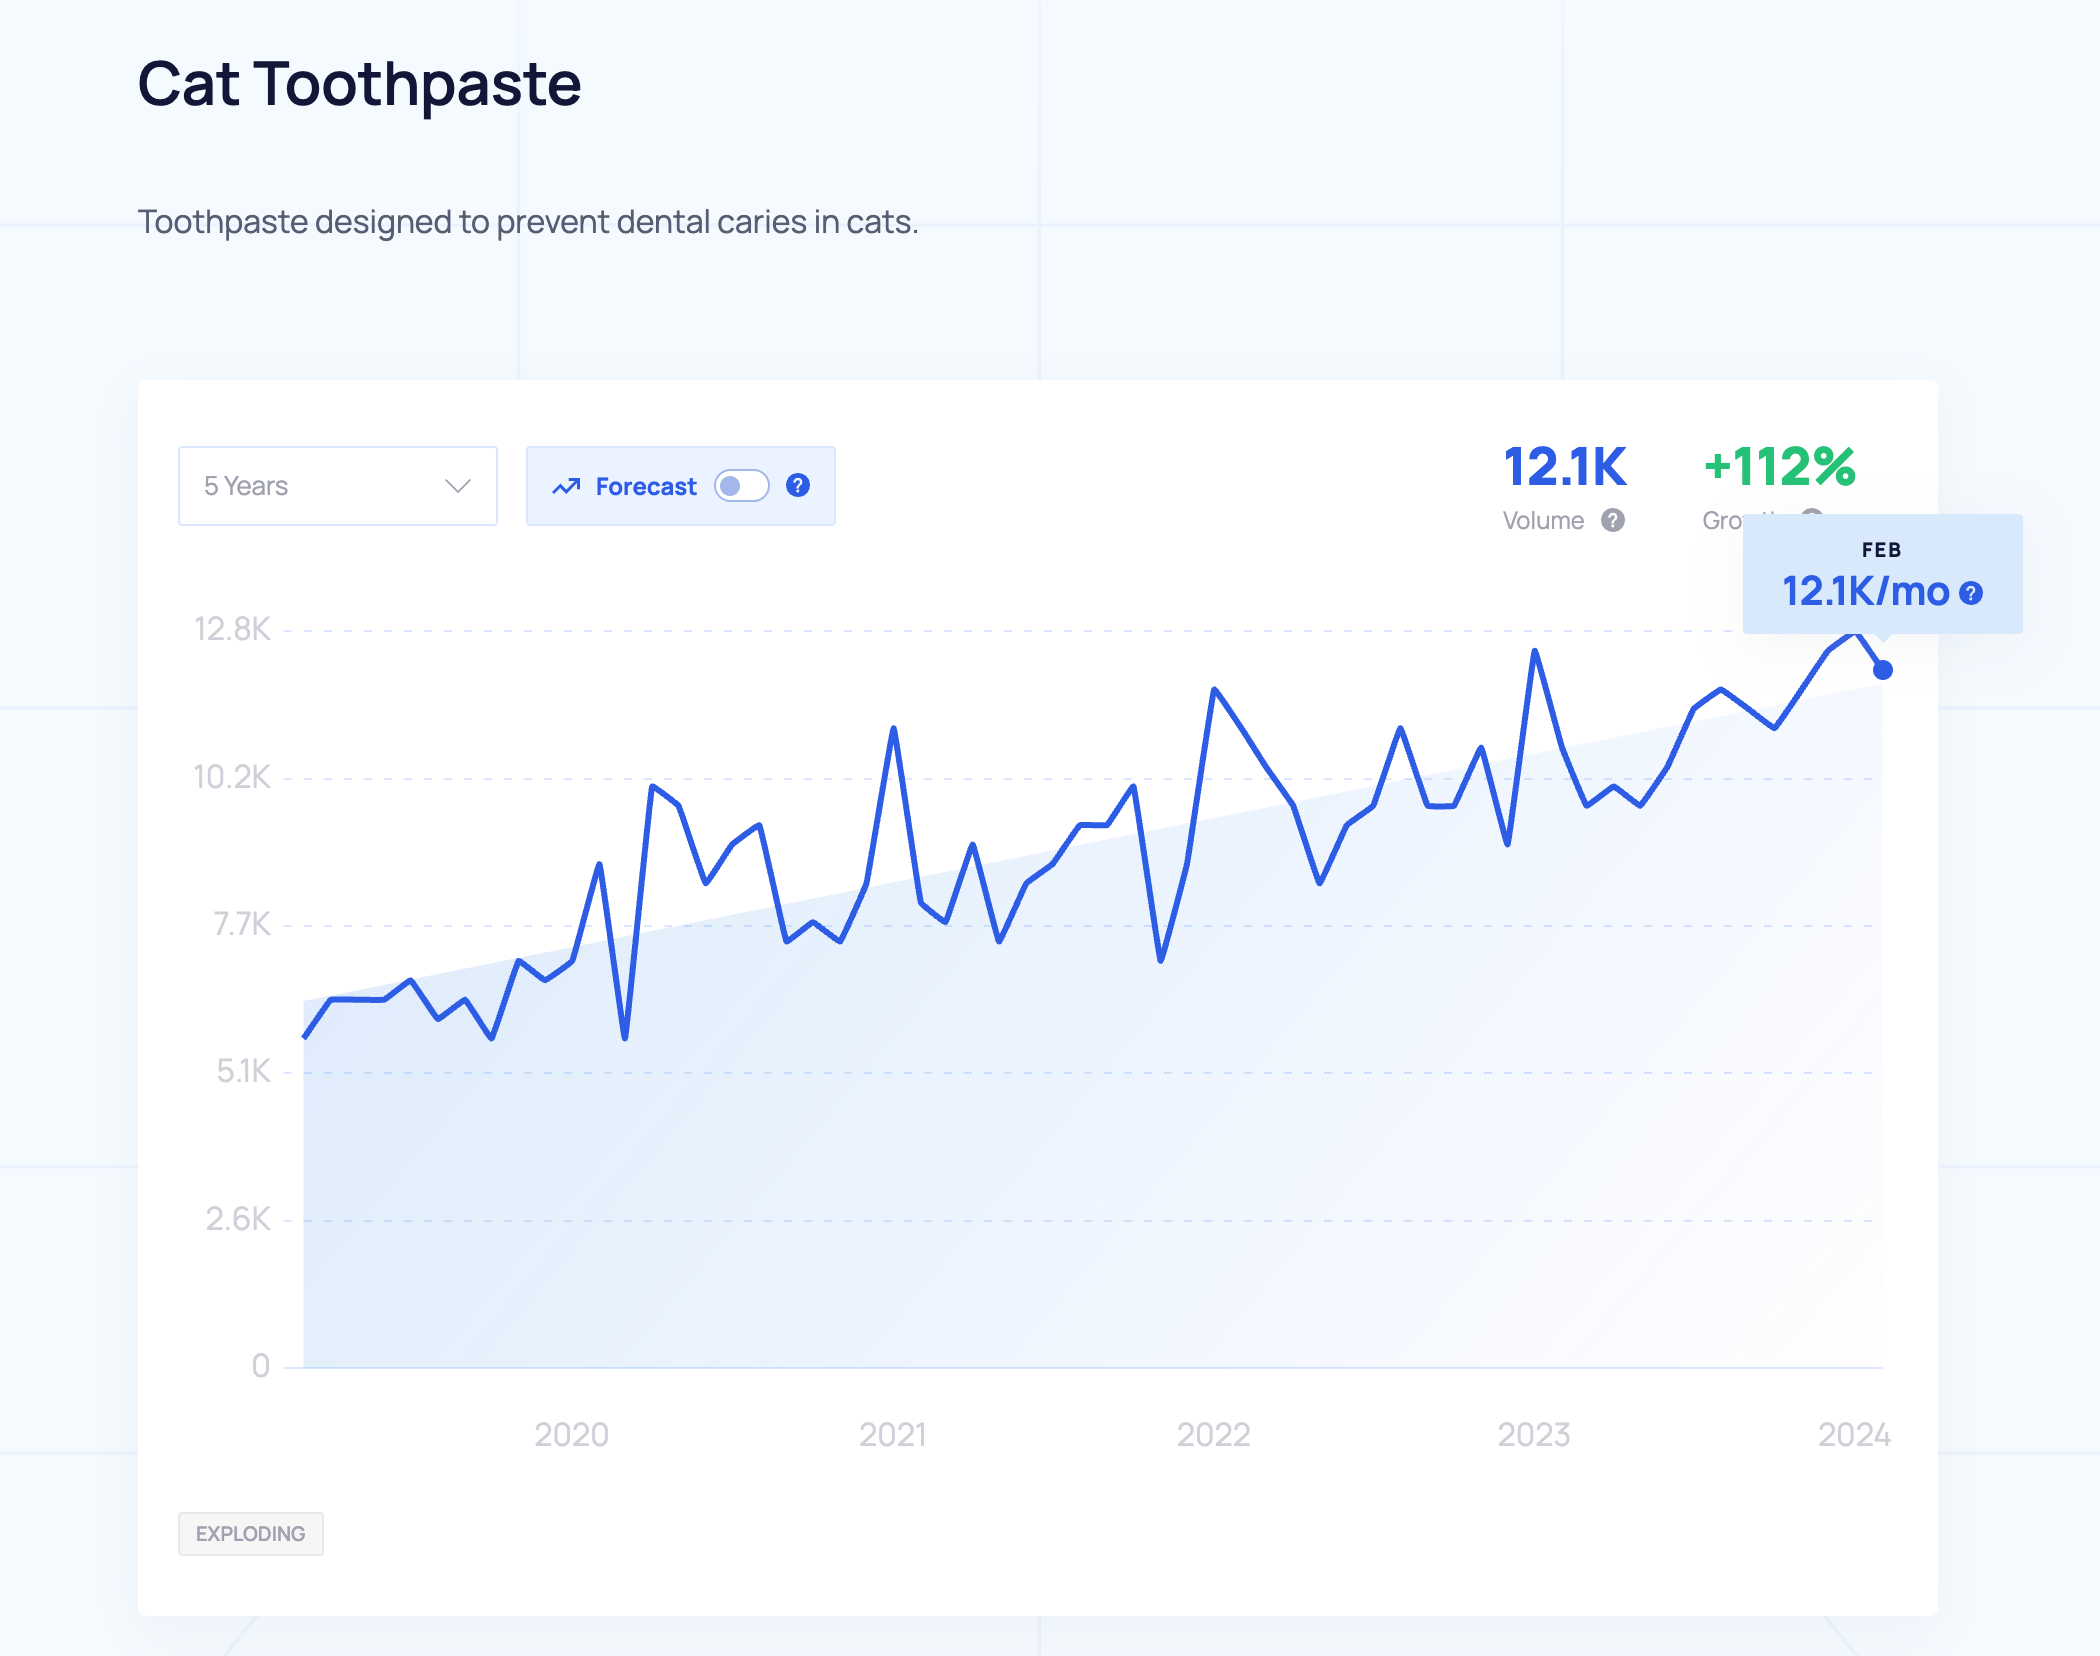Click the 7.7K y-axis label
This screenshot has width=2100, height=1656.
point(242,924)
